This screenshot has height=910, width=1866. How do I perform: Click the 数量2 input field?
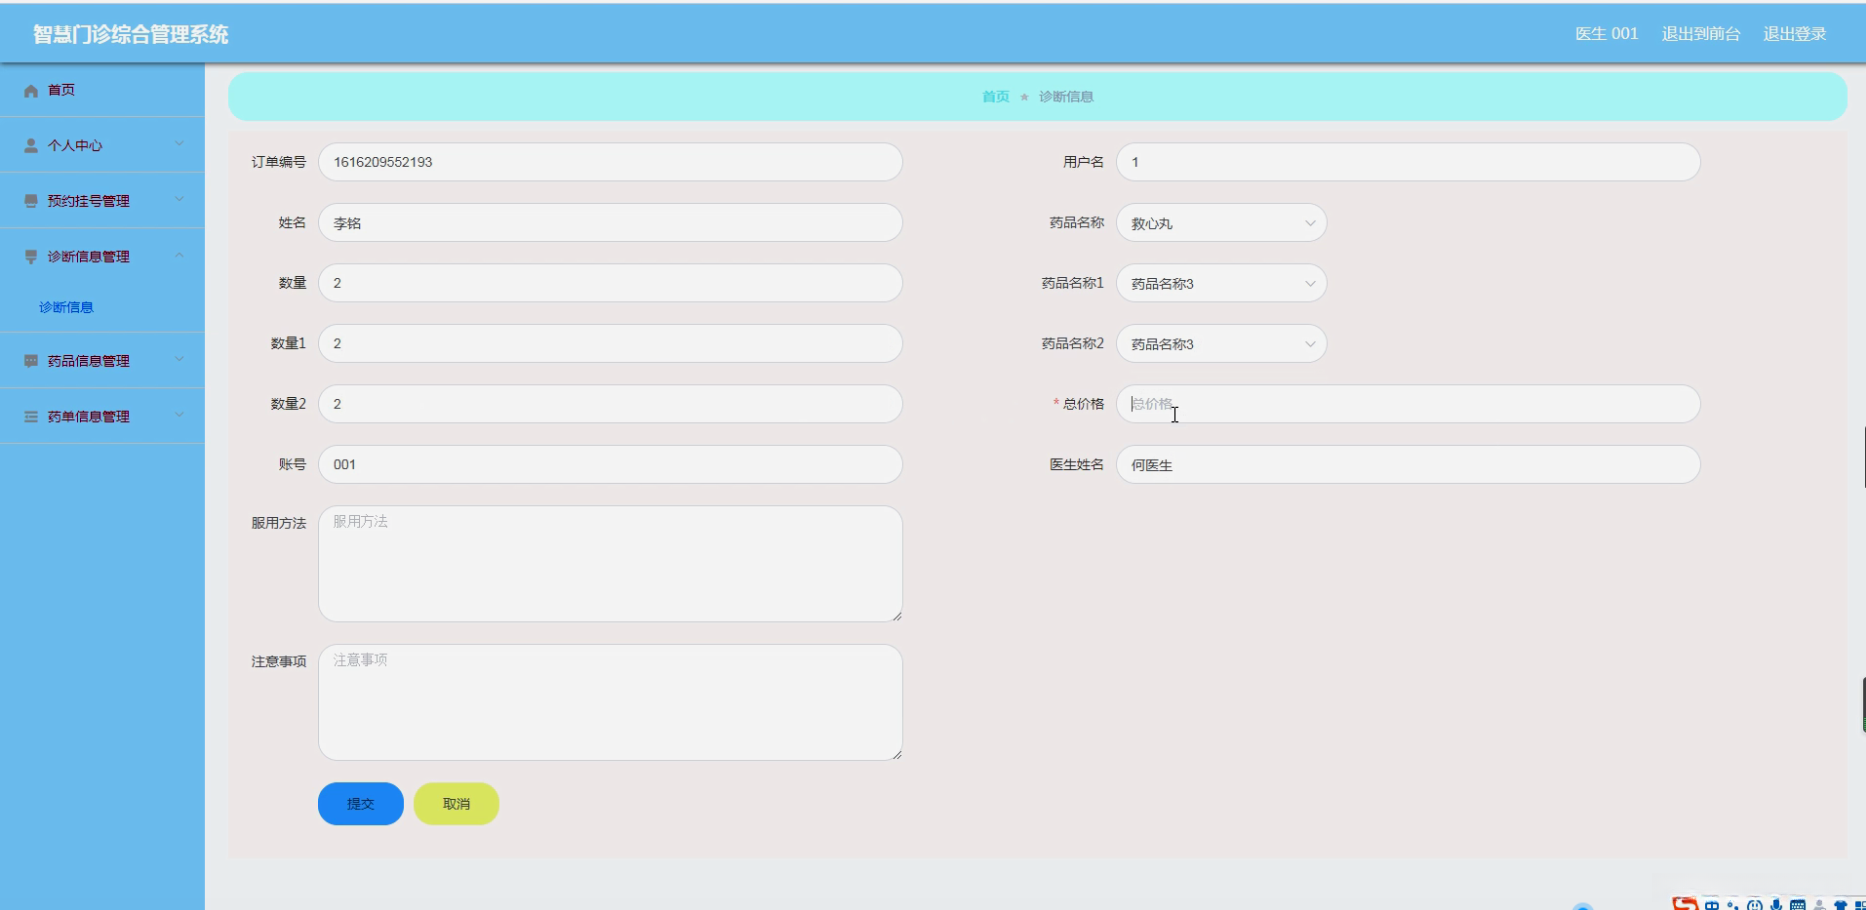610,404
